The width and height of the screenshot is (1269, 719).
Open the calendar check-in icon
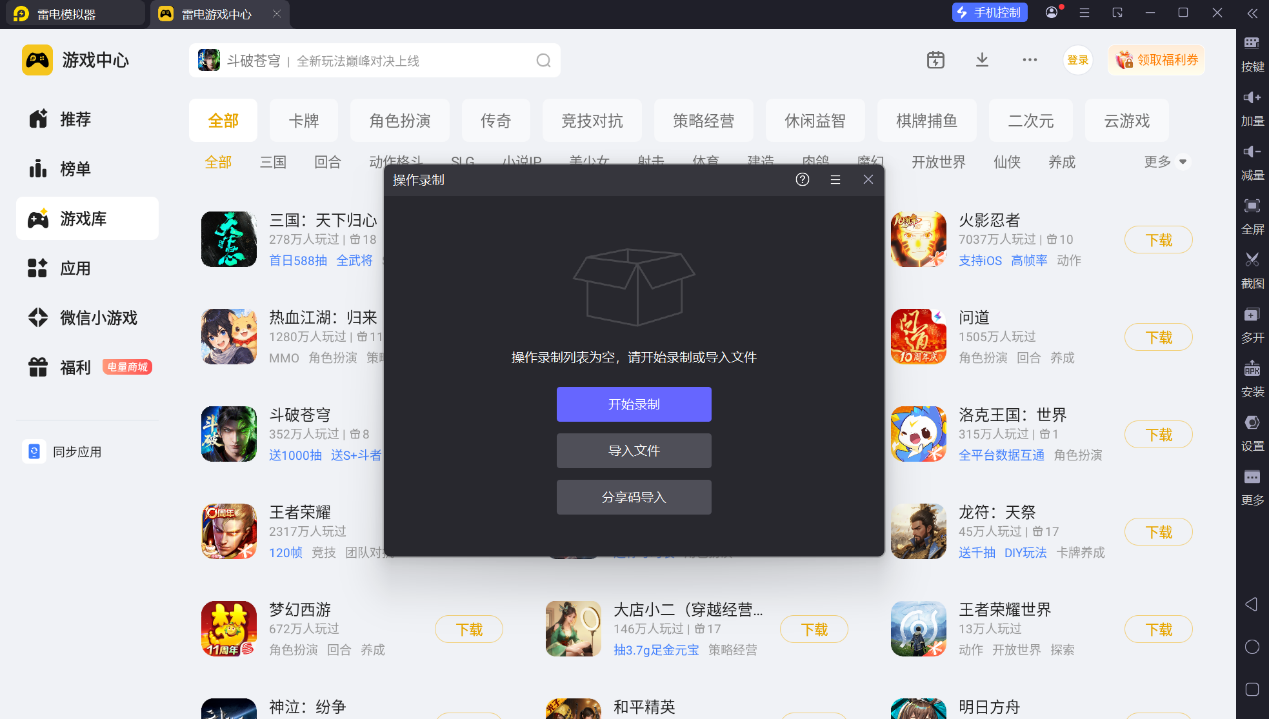pos(935,60)
